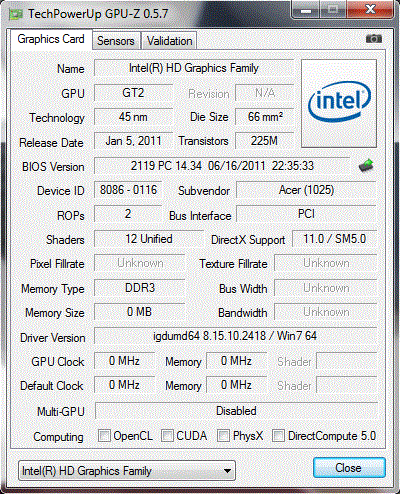
Task: Click the Memory Type field DDR3
Action: point(140,288)
